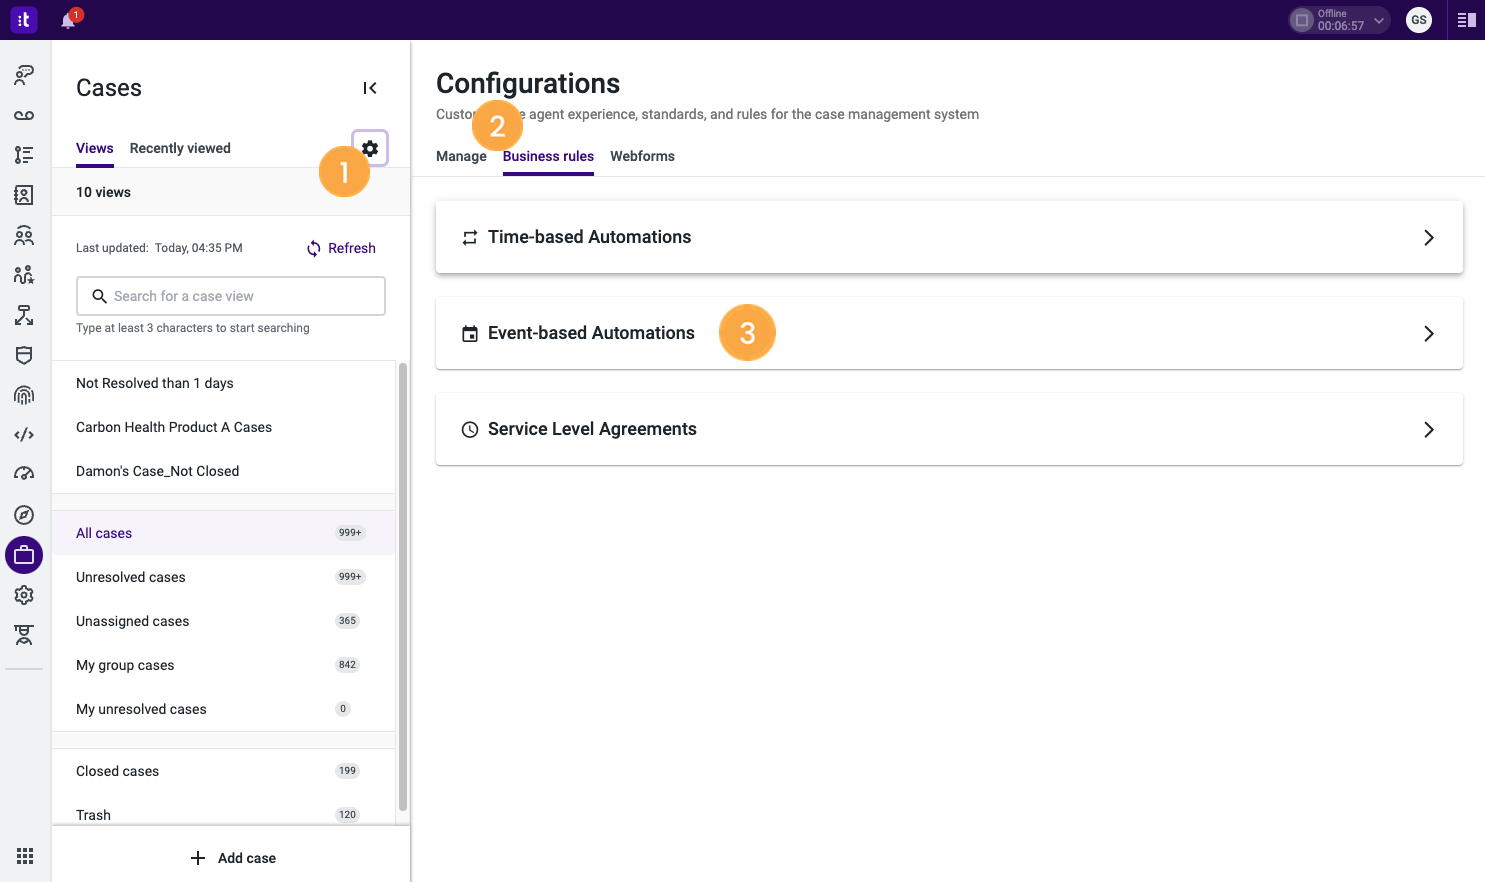The width and height of the screenshot is (1485, 882).
Task: Open the Cases briefcase icon
Action: [24, 555]
